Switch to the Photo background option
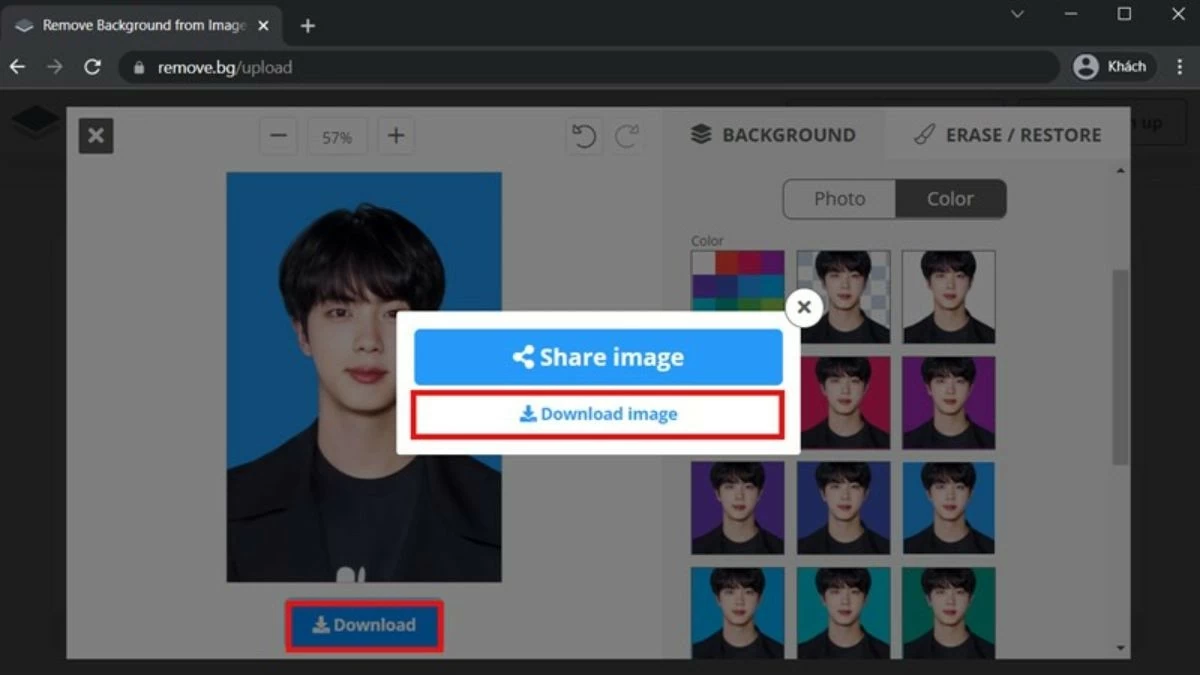 [x=839, y=198]
